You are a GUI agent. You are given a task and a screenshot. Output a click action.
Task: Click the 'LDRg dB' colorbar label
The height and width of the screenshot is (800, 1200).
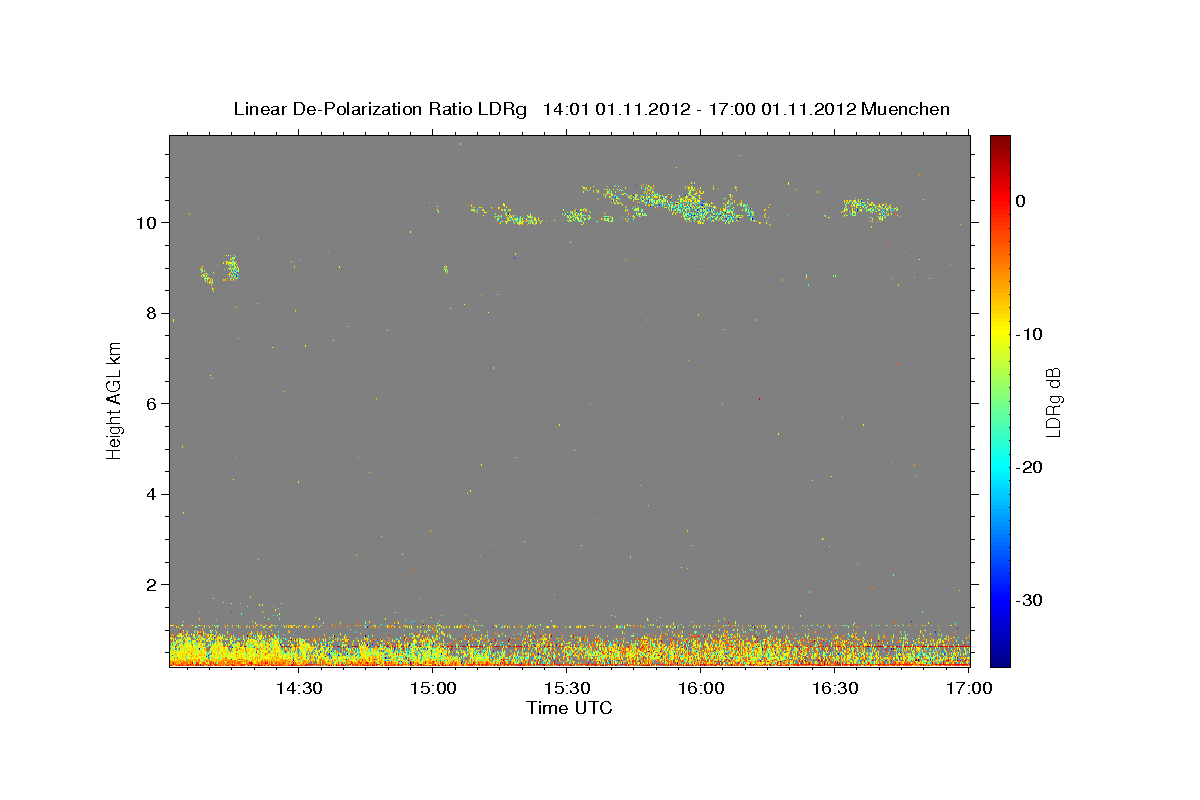pyautogui.click(x=1053, y=401)
